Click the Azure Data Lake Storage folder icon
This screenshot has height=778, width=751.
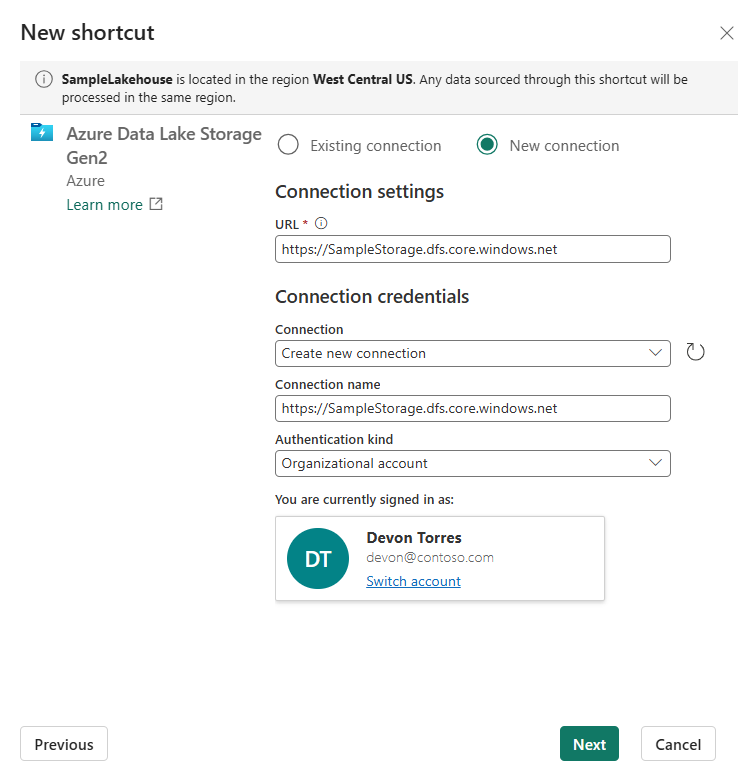42,133
